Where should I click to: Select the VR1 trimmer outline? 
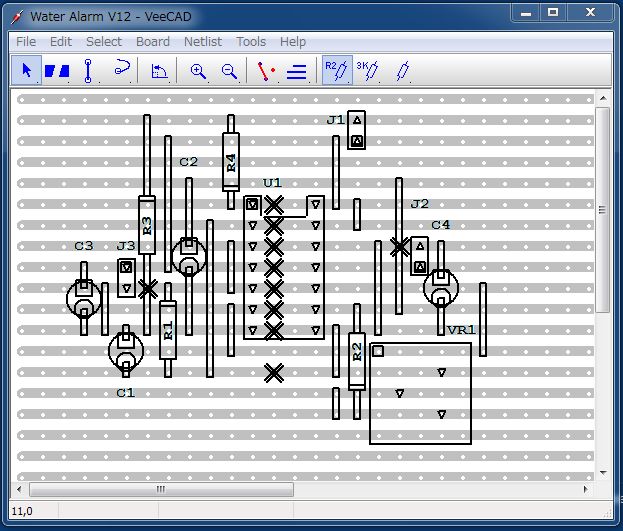(420, 393)
